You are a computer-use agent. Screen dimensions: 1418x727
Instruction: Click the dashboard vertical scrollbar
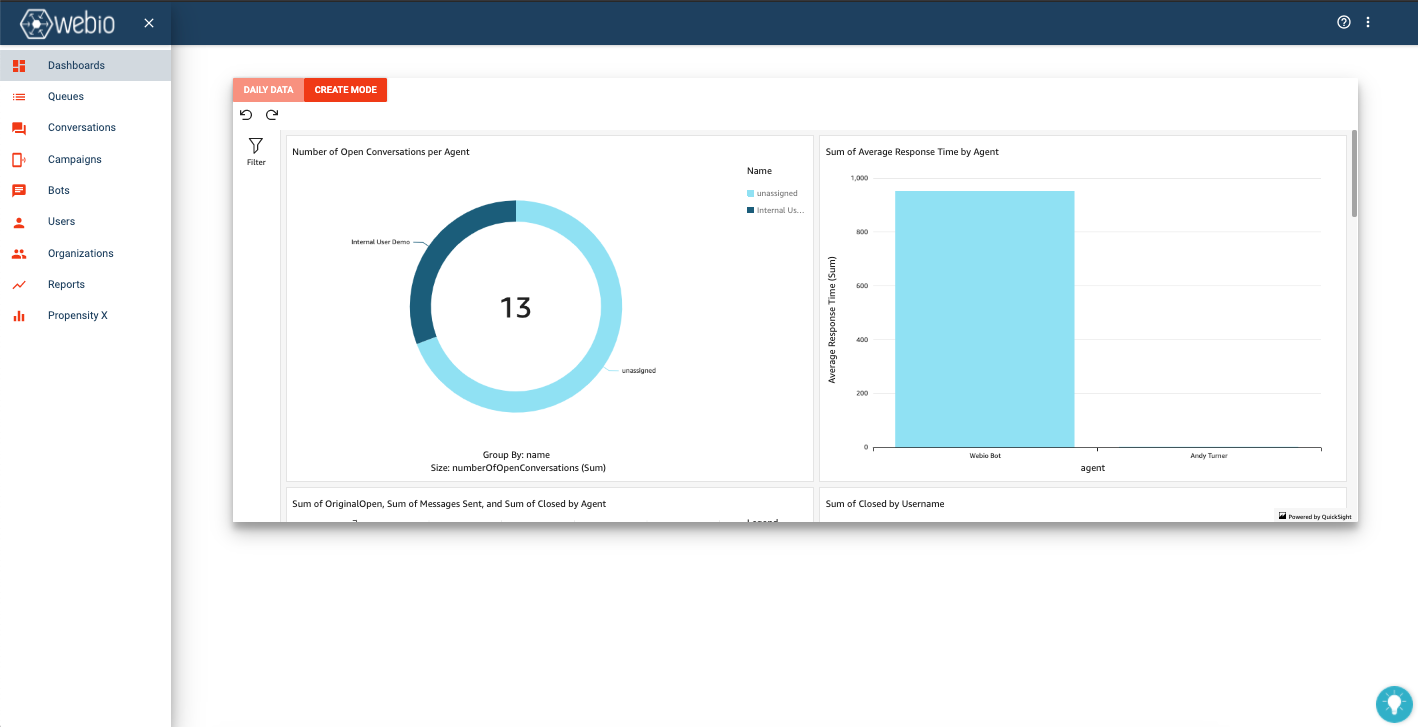[x=1354, y=173]
